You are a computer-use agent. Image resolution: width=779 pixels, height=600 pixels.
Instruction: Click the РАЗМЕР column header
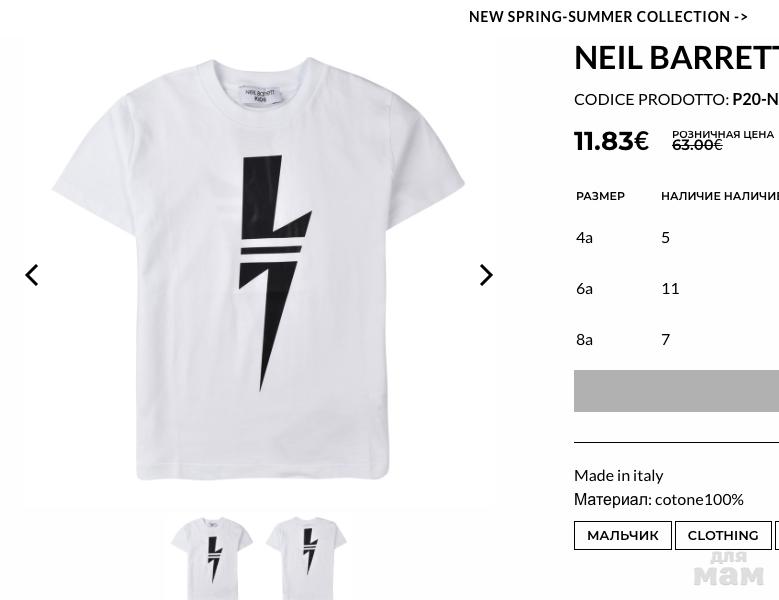[x=600, y=196]
